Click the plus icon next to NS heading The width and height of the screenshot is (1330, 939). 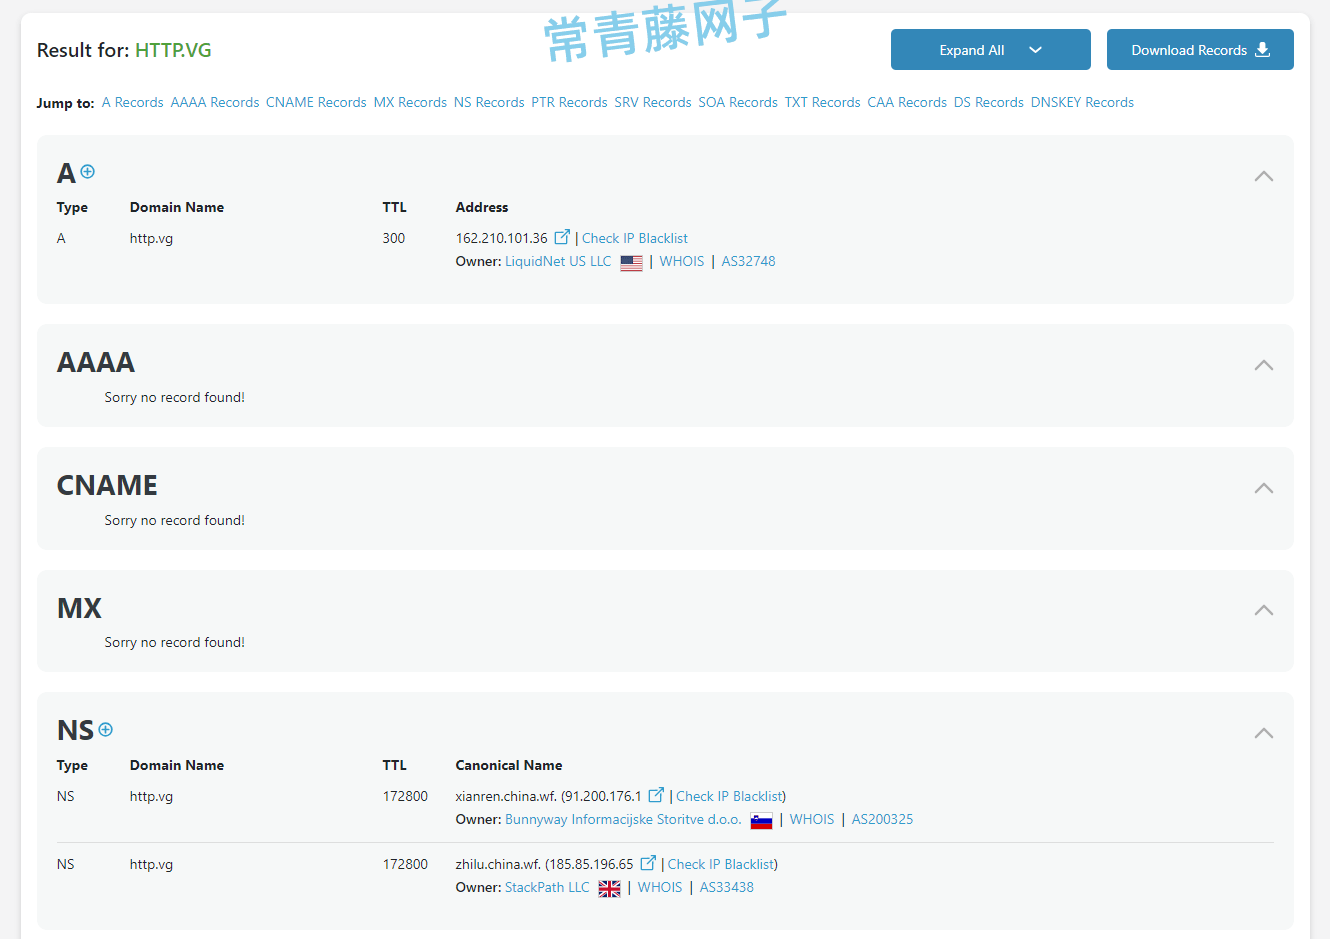point(106,730)
